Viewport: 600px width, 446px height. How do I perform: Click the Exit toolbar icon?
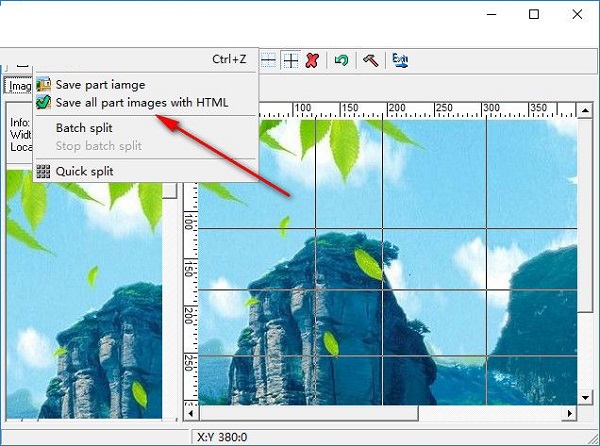pyautogui.click(x=400, y=60)
